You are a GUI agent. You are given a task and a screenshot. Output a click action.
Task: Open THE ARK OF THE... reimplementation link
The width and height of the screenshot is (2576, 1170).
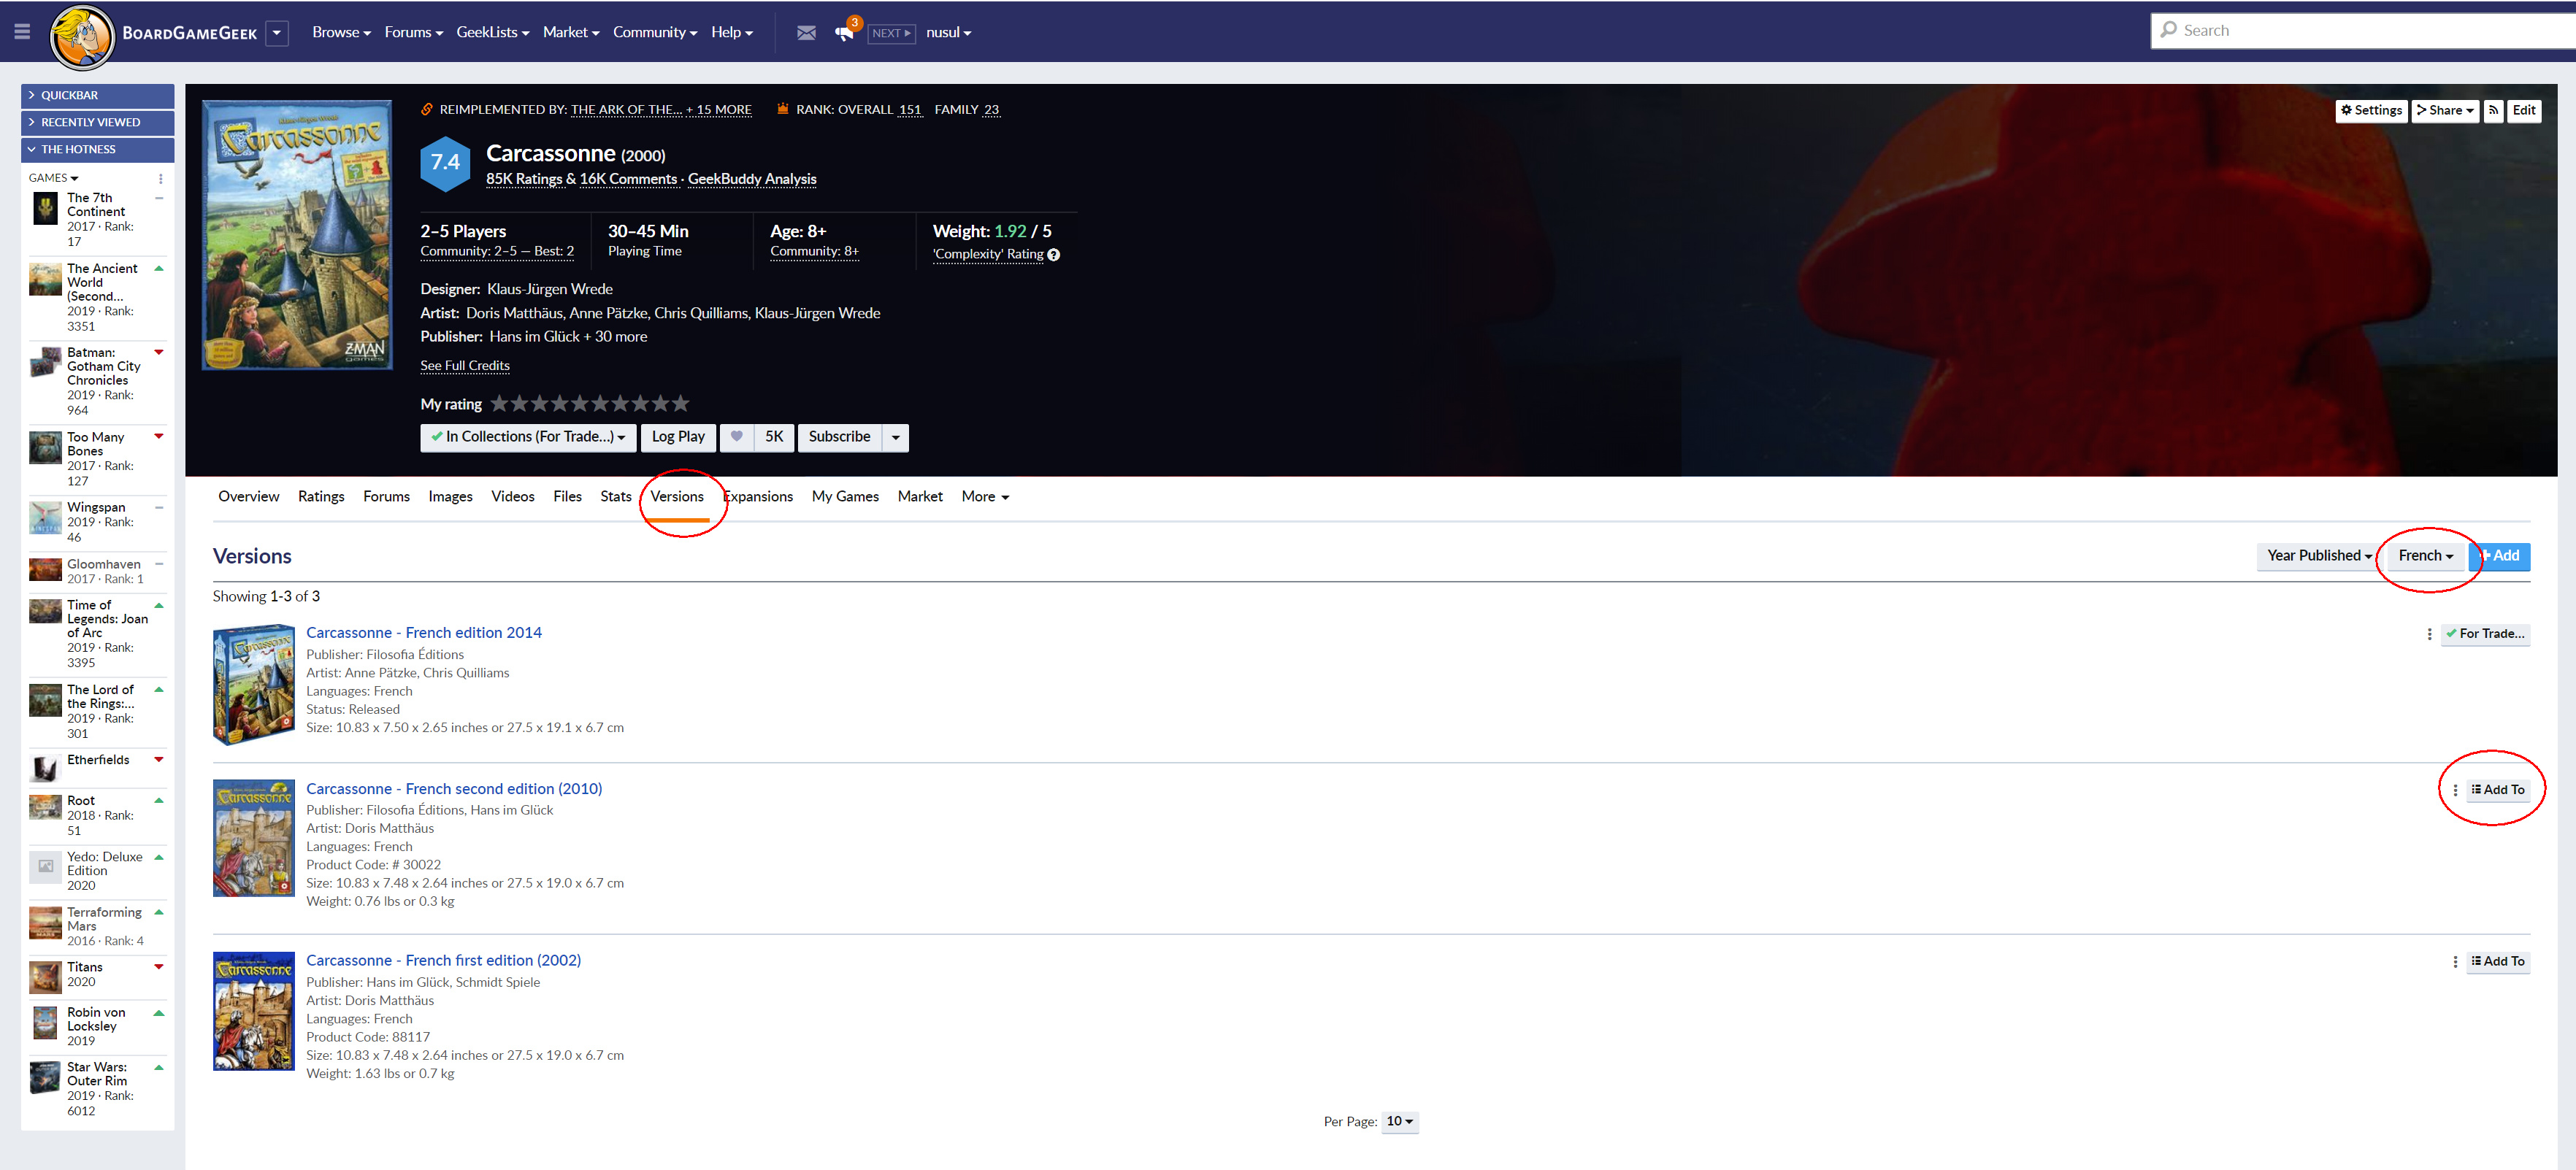click(626, 109)
